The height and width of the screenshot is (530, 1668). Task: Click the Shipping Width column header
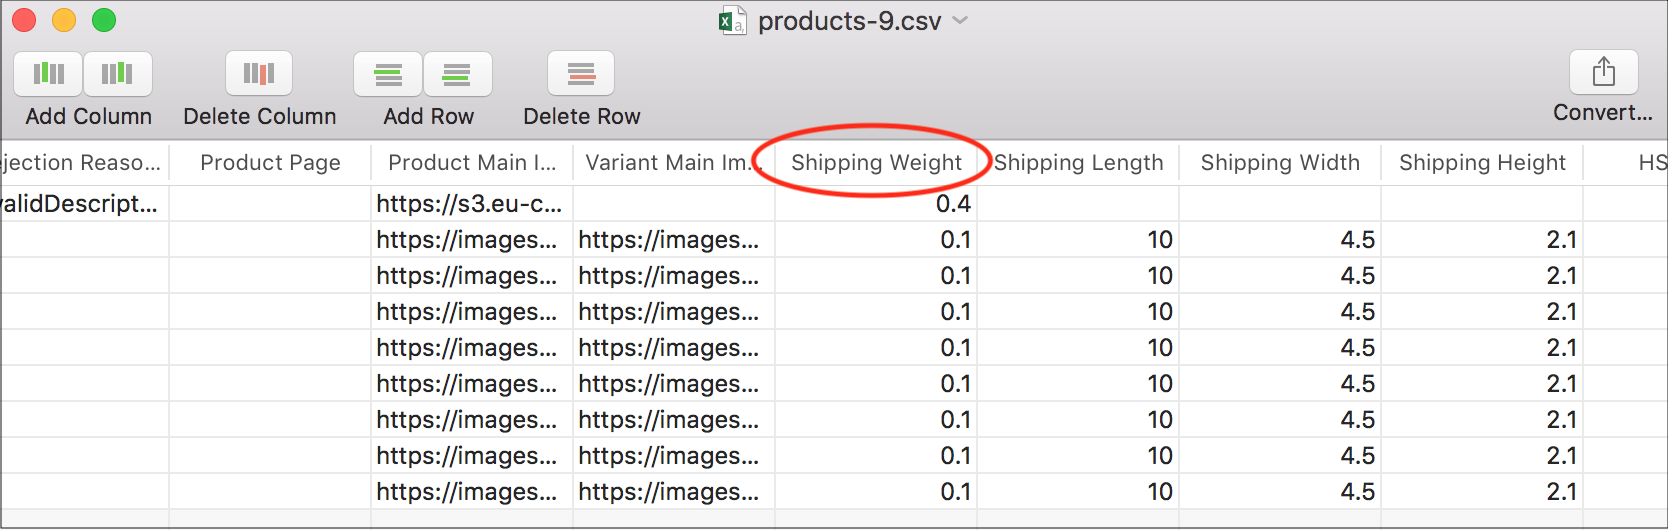[x=1280, y=163]
